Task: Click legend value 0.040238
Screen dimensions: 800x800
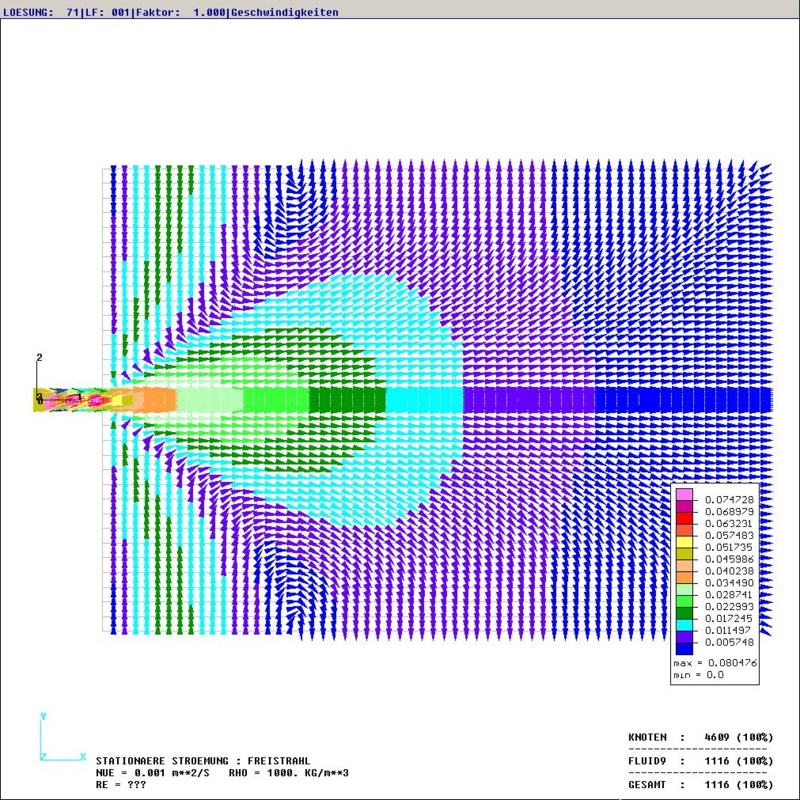Action: click(x=729, y=571)
